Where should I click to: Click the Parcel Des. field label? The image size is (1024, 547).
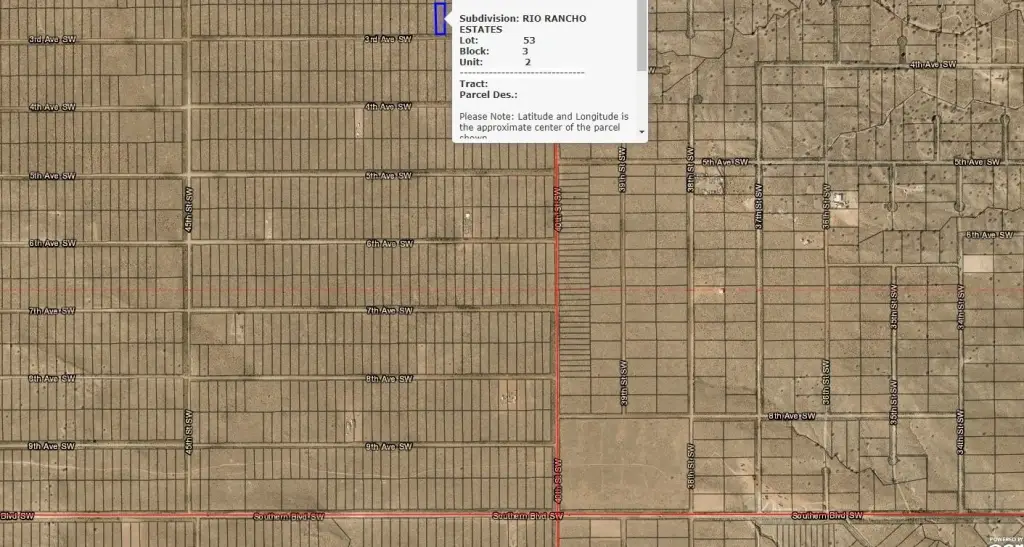[488, 95]
